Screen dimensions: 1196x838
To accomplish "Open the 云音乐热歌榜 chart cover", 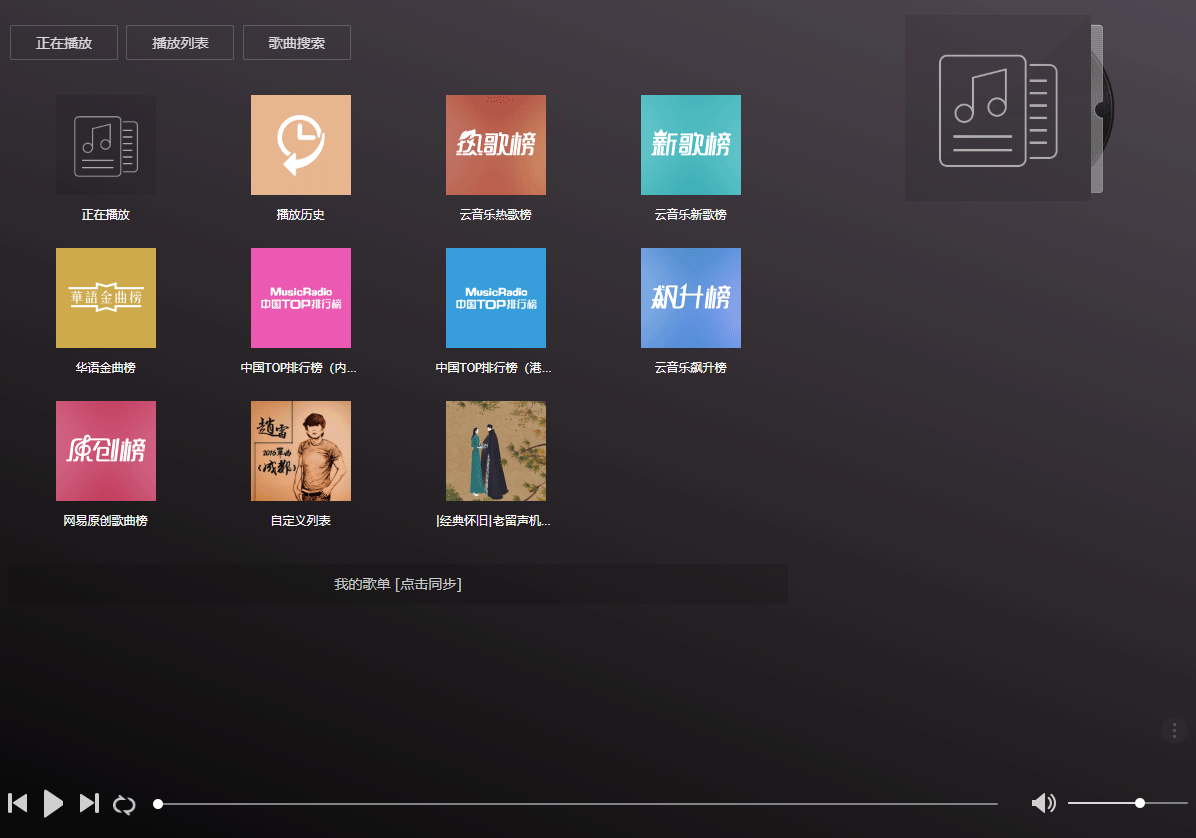I will pyautogui.click(x=496, y=145).
